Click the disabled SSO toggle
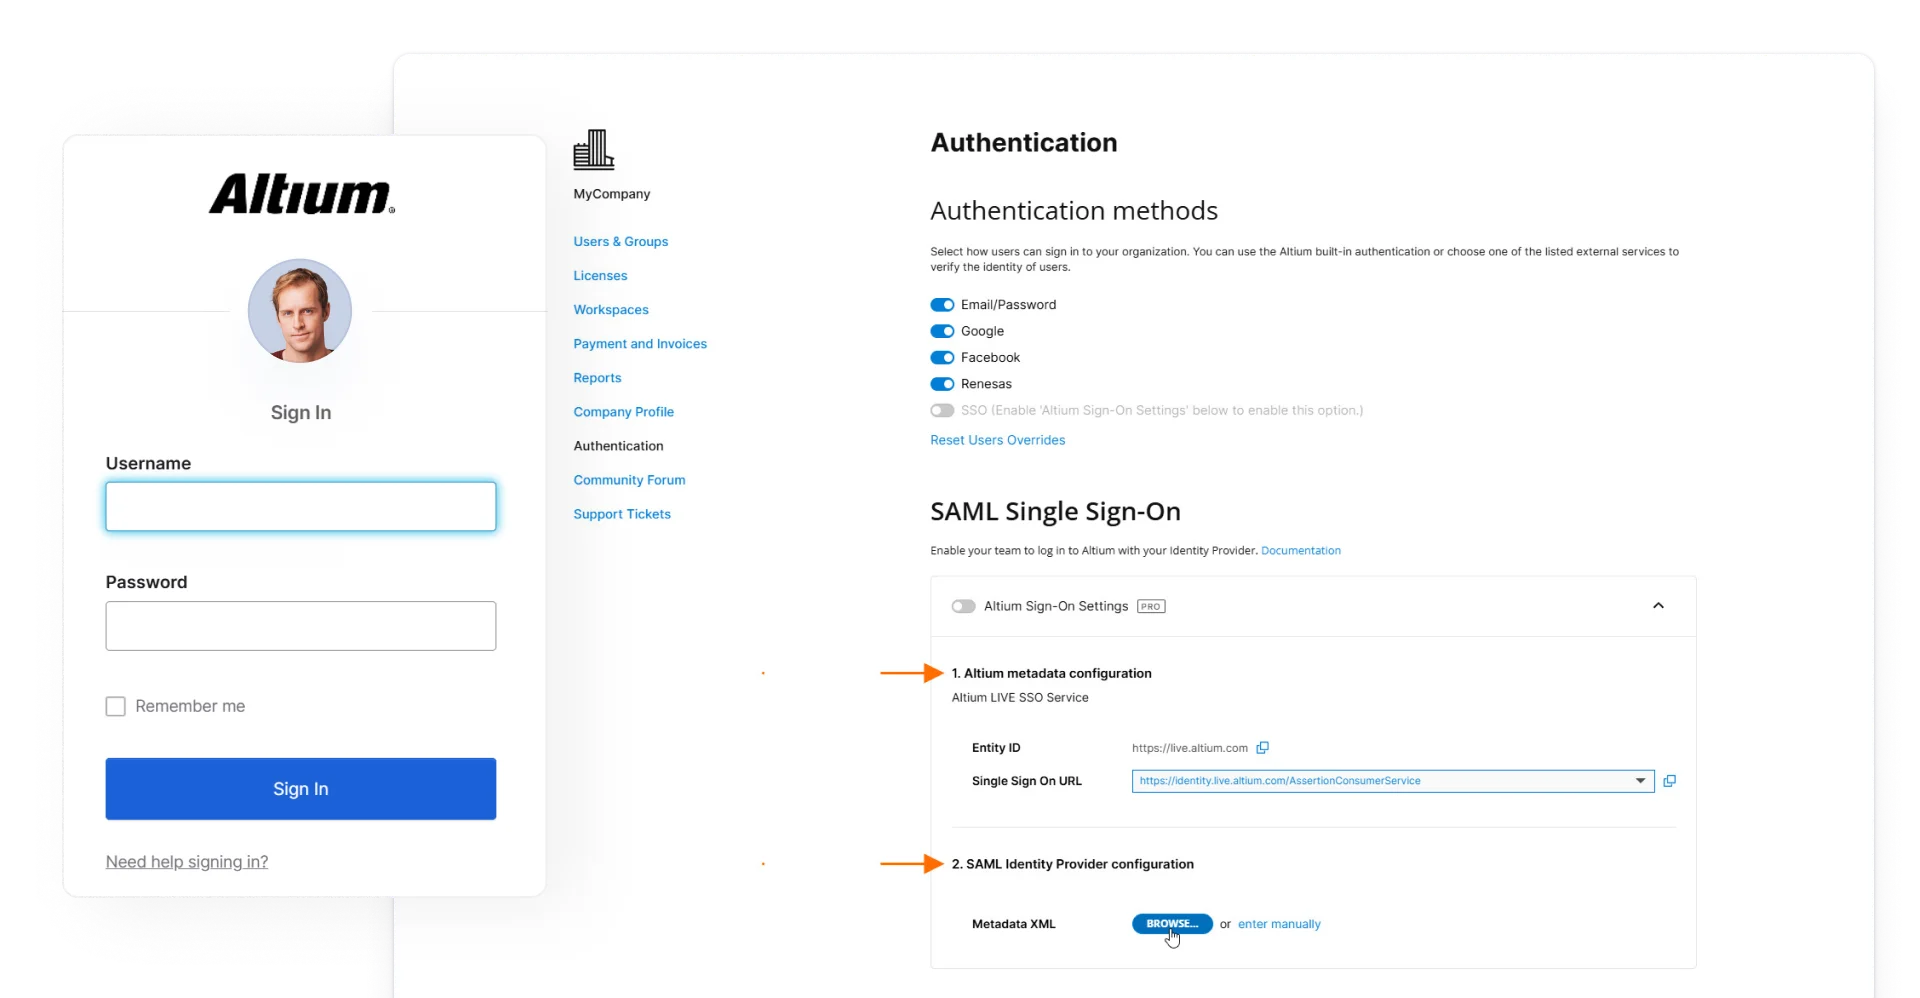 942,410
